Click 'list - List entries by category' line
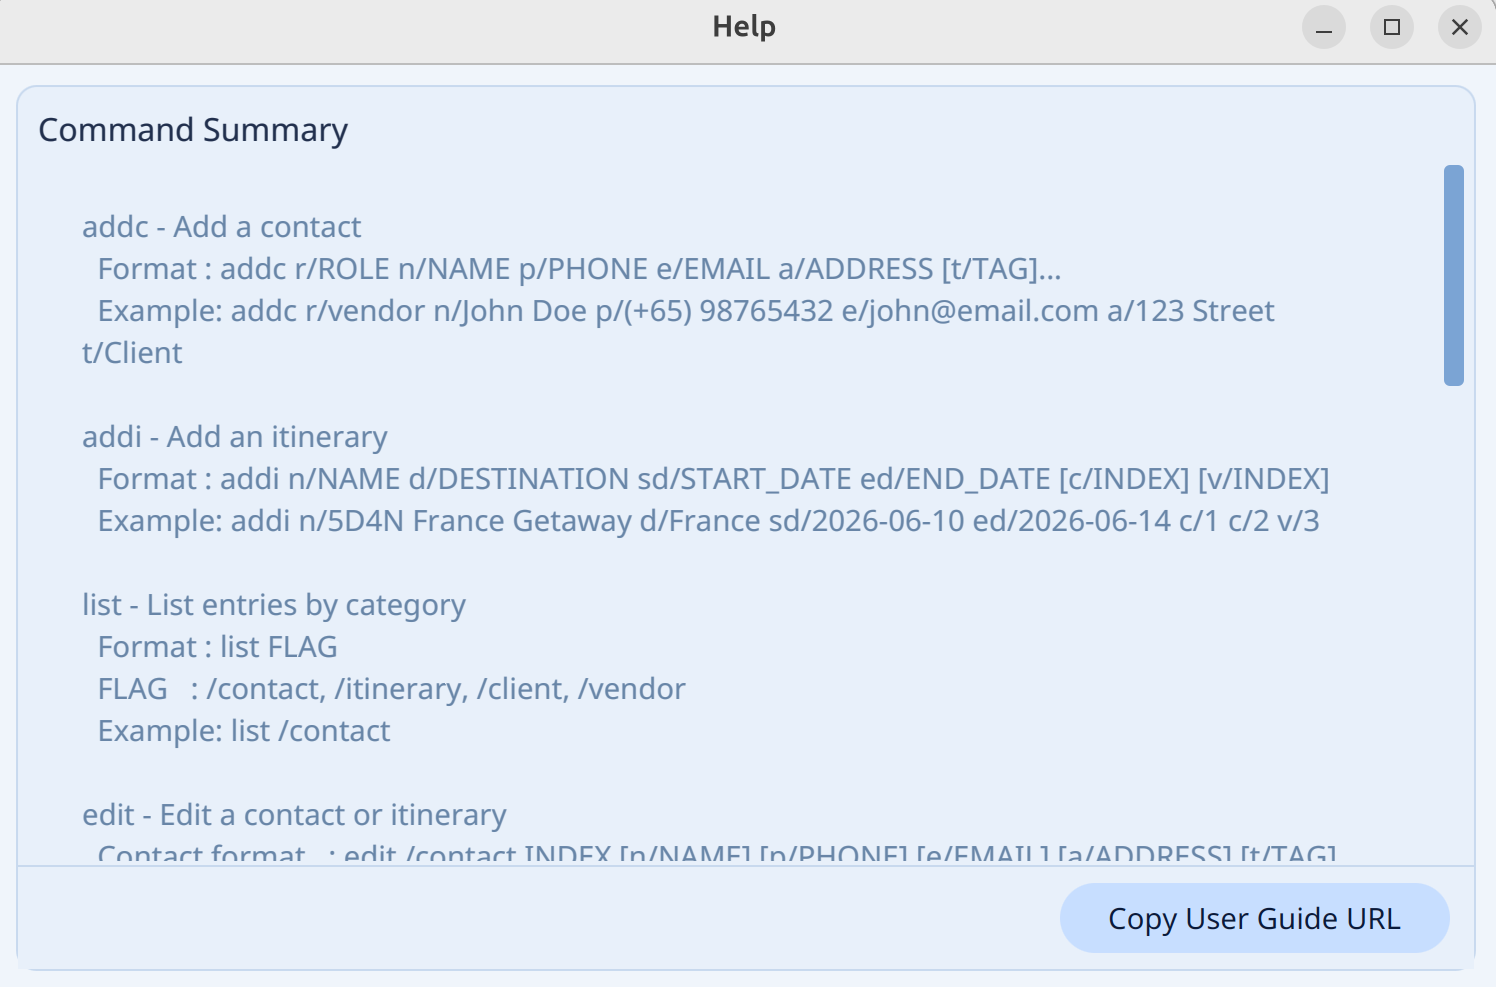 [x=273, y=605]
